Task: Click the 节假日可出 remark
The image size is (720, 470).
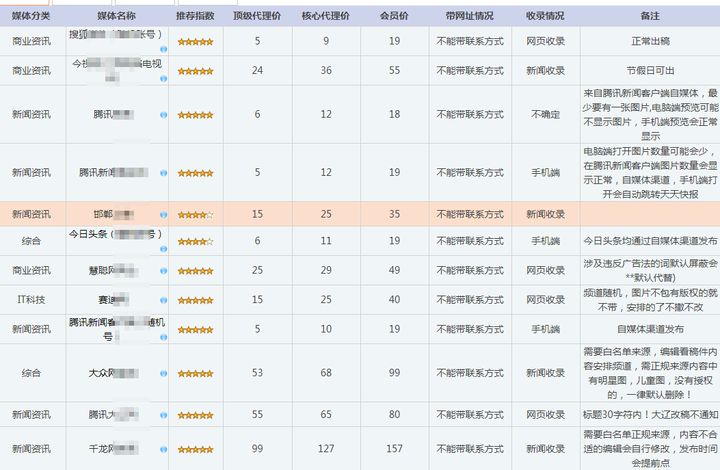Action: pos(650,71)
